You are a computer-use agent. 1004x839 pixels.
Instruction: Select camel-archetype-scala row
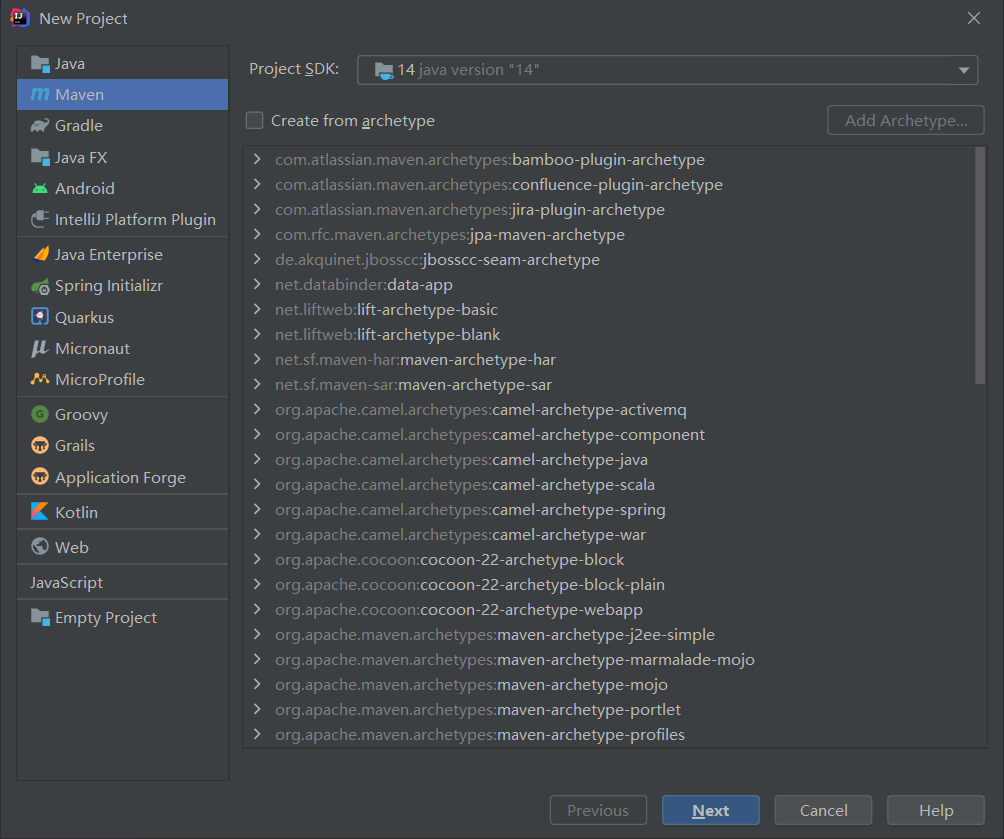[610, 484]
